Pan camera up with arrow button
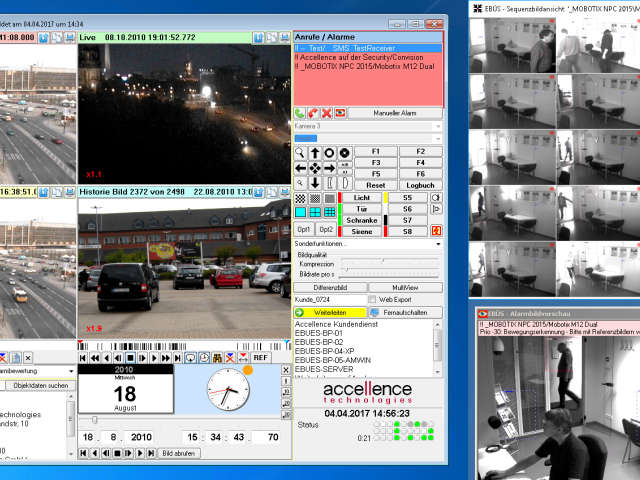This screenshot has height=480, width=640. (315, 153)
